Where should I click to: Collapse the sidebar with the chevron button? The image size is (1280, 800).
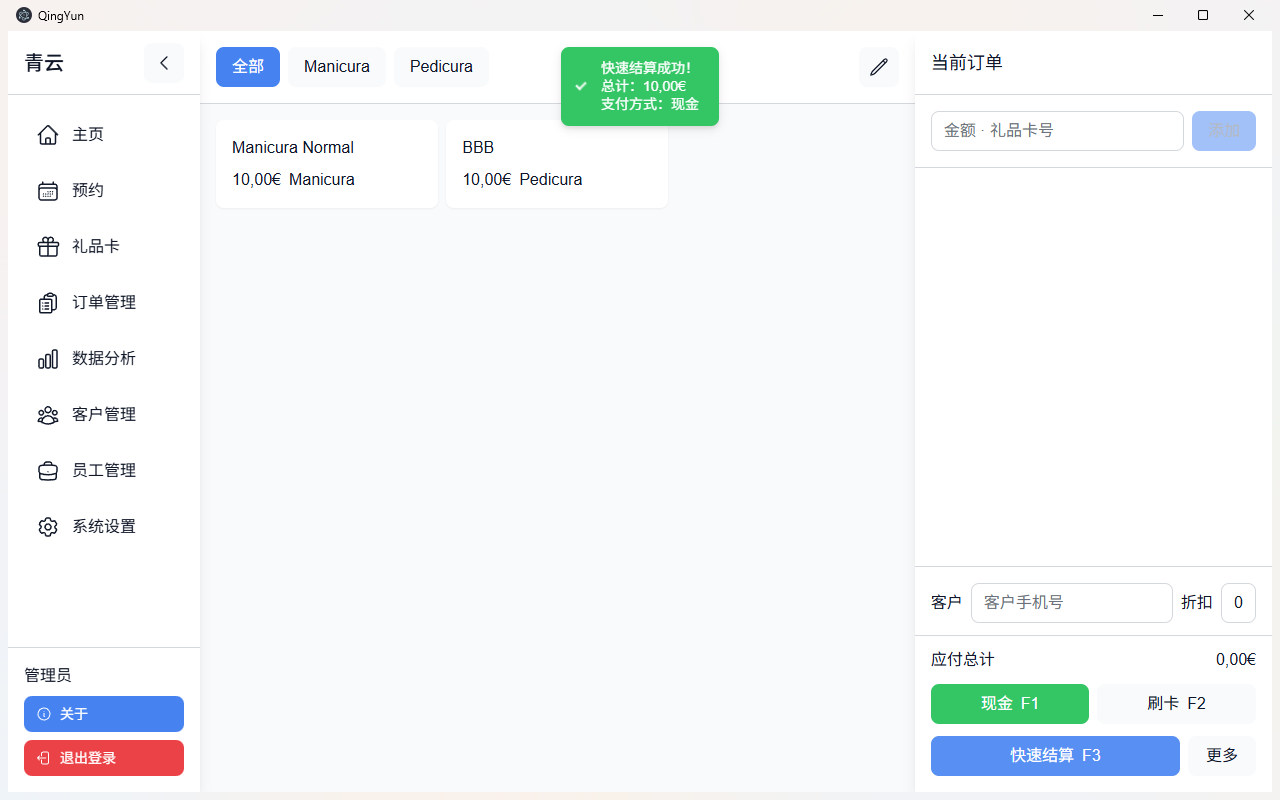point(164,63)
